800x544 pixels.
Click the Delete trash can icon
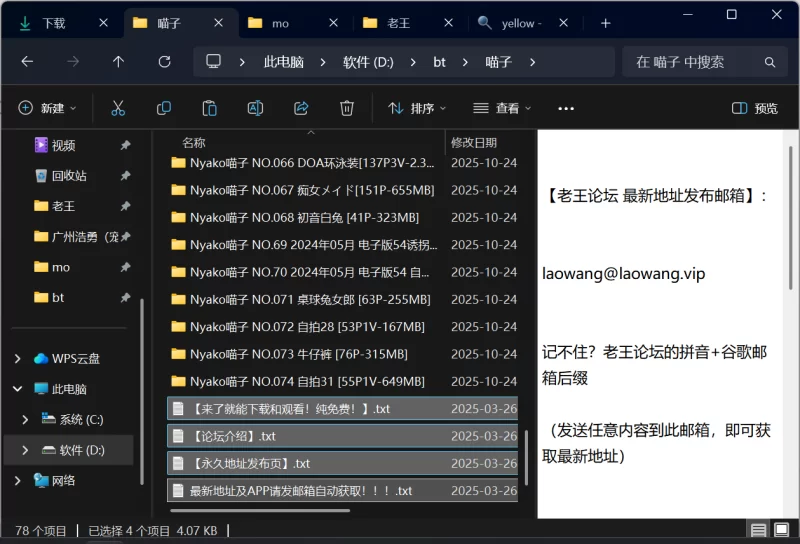(x=347, y=108)
